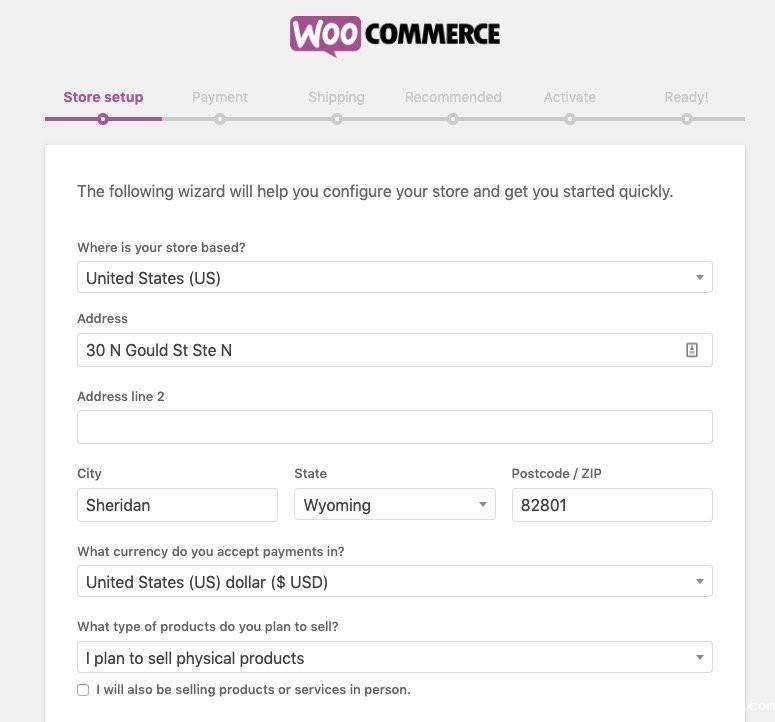Open the store country dropdown
Viewport: 775px width, 722px height.
coord(394,278)
